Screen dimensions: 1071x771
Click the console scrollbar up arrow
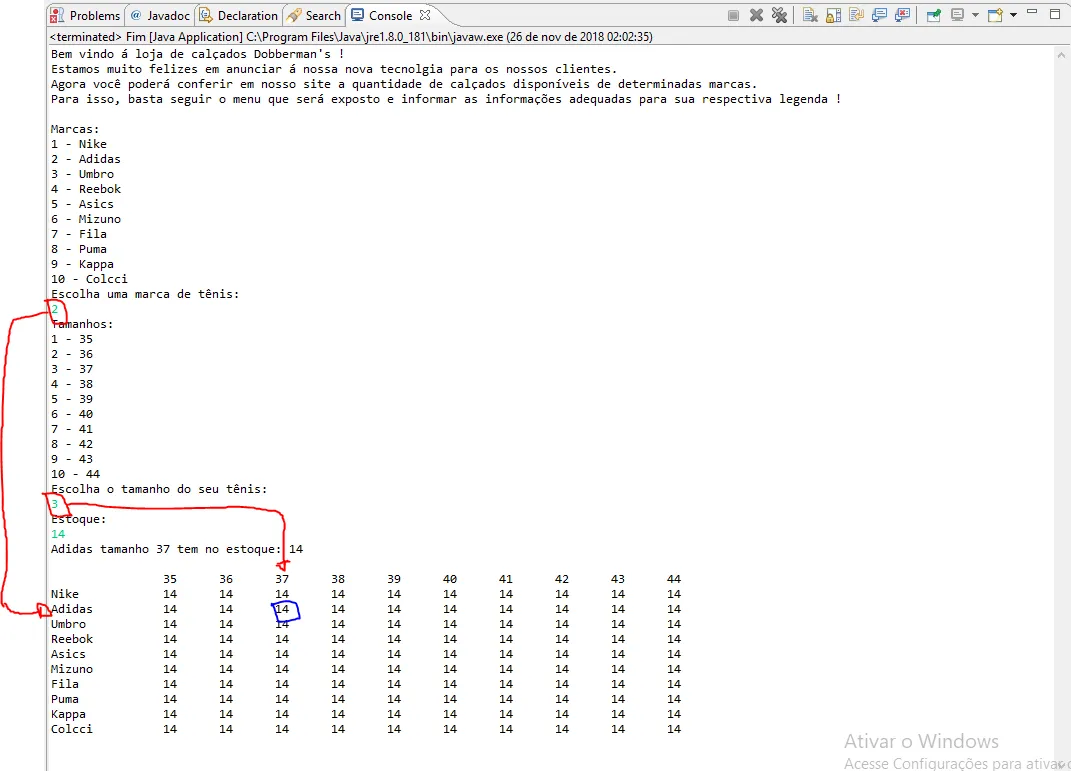click(x=1061, y=55)
